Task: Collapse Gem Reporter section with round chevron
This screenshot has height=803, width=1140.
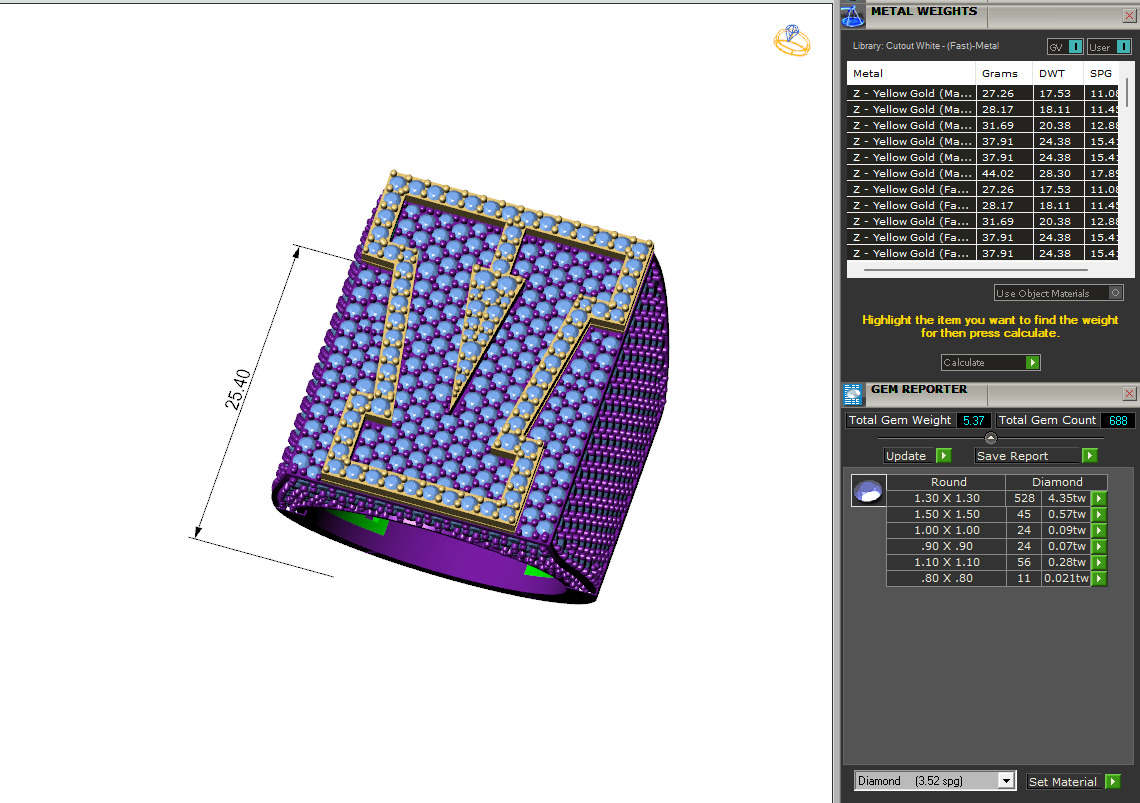Action: click(x=990, y=438)
